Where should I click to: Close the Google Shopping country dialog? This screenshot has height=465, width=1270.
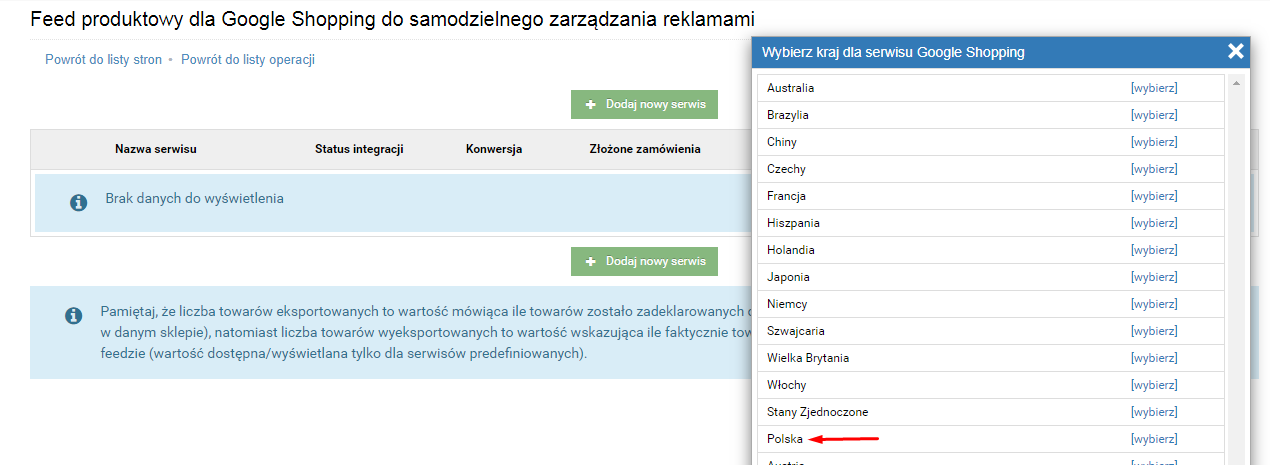(1236, 51)
